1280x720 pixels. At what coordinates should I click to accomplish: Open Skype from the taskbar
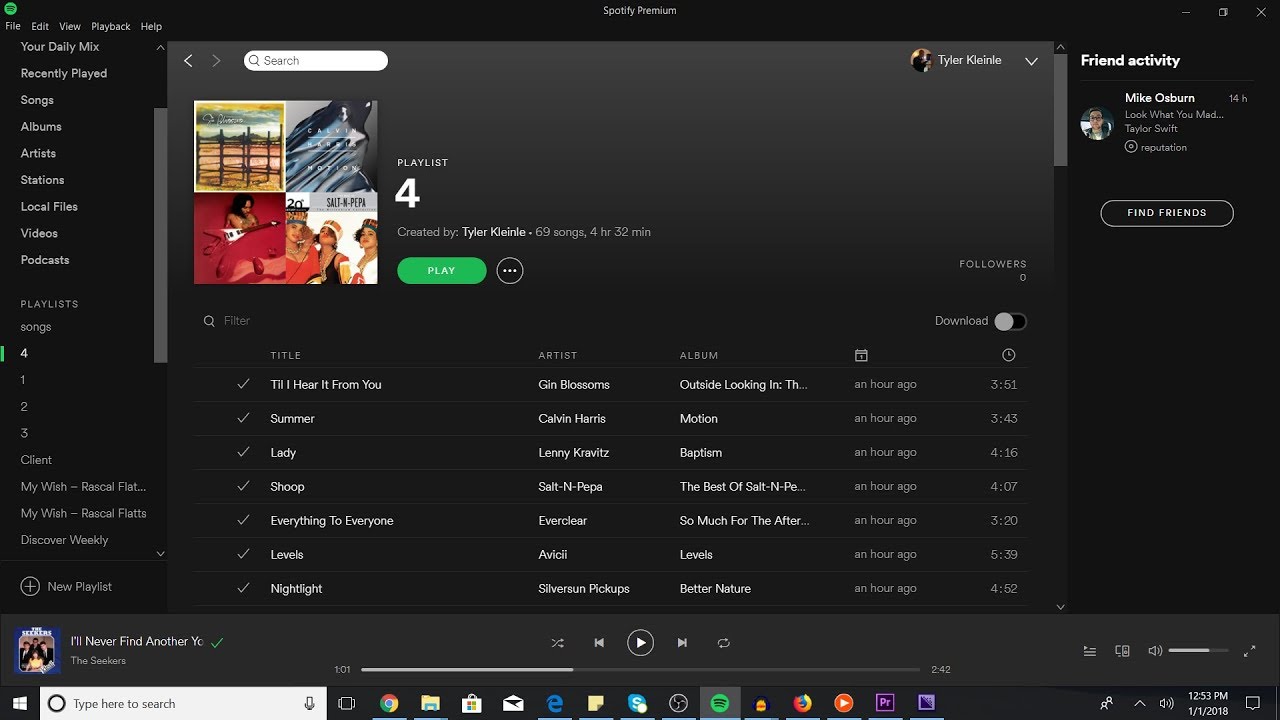(x=637, y=704)
